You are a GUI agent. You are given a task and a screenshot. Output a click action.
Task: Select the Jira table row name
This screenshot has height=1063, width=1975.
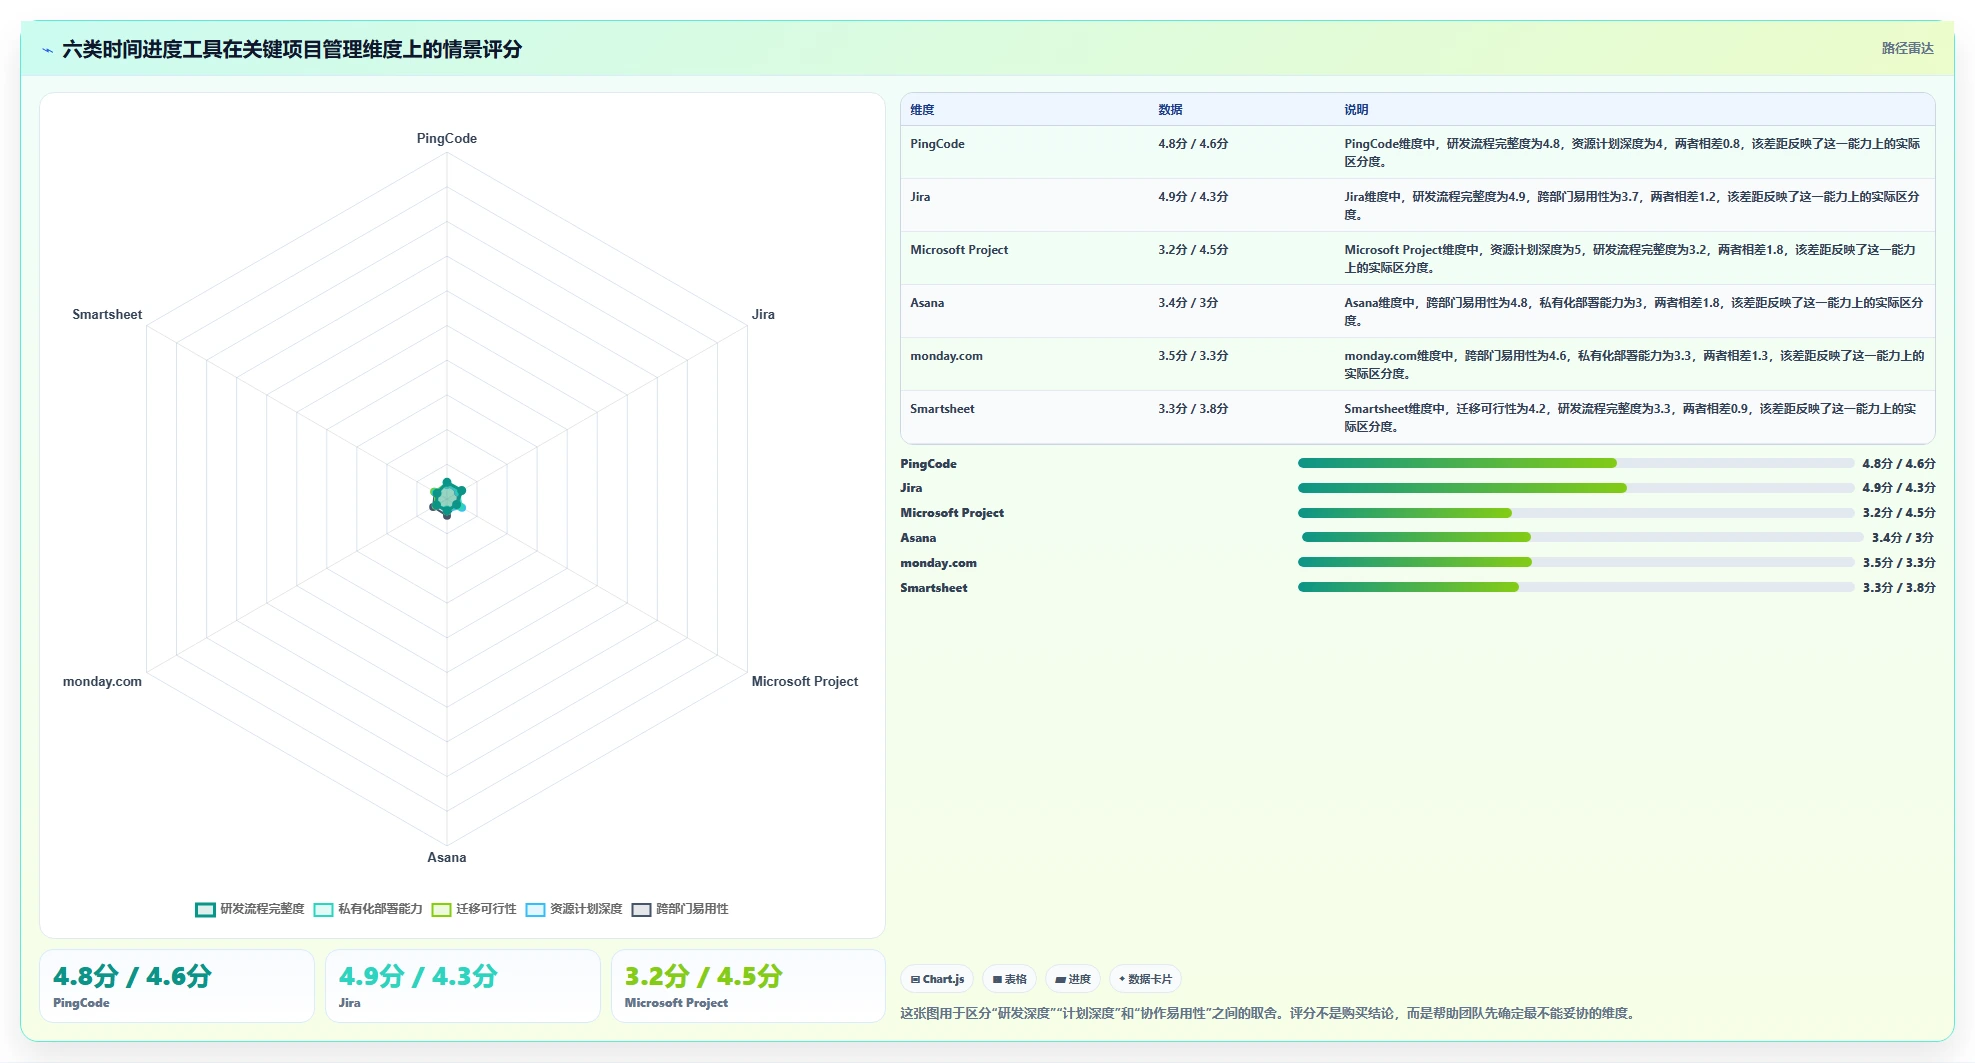(x=920, y=197)
